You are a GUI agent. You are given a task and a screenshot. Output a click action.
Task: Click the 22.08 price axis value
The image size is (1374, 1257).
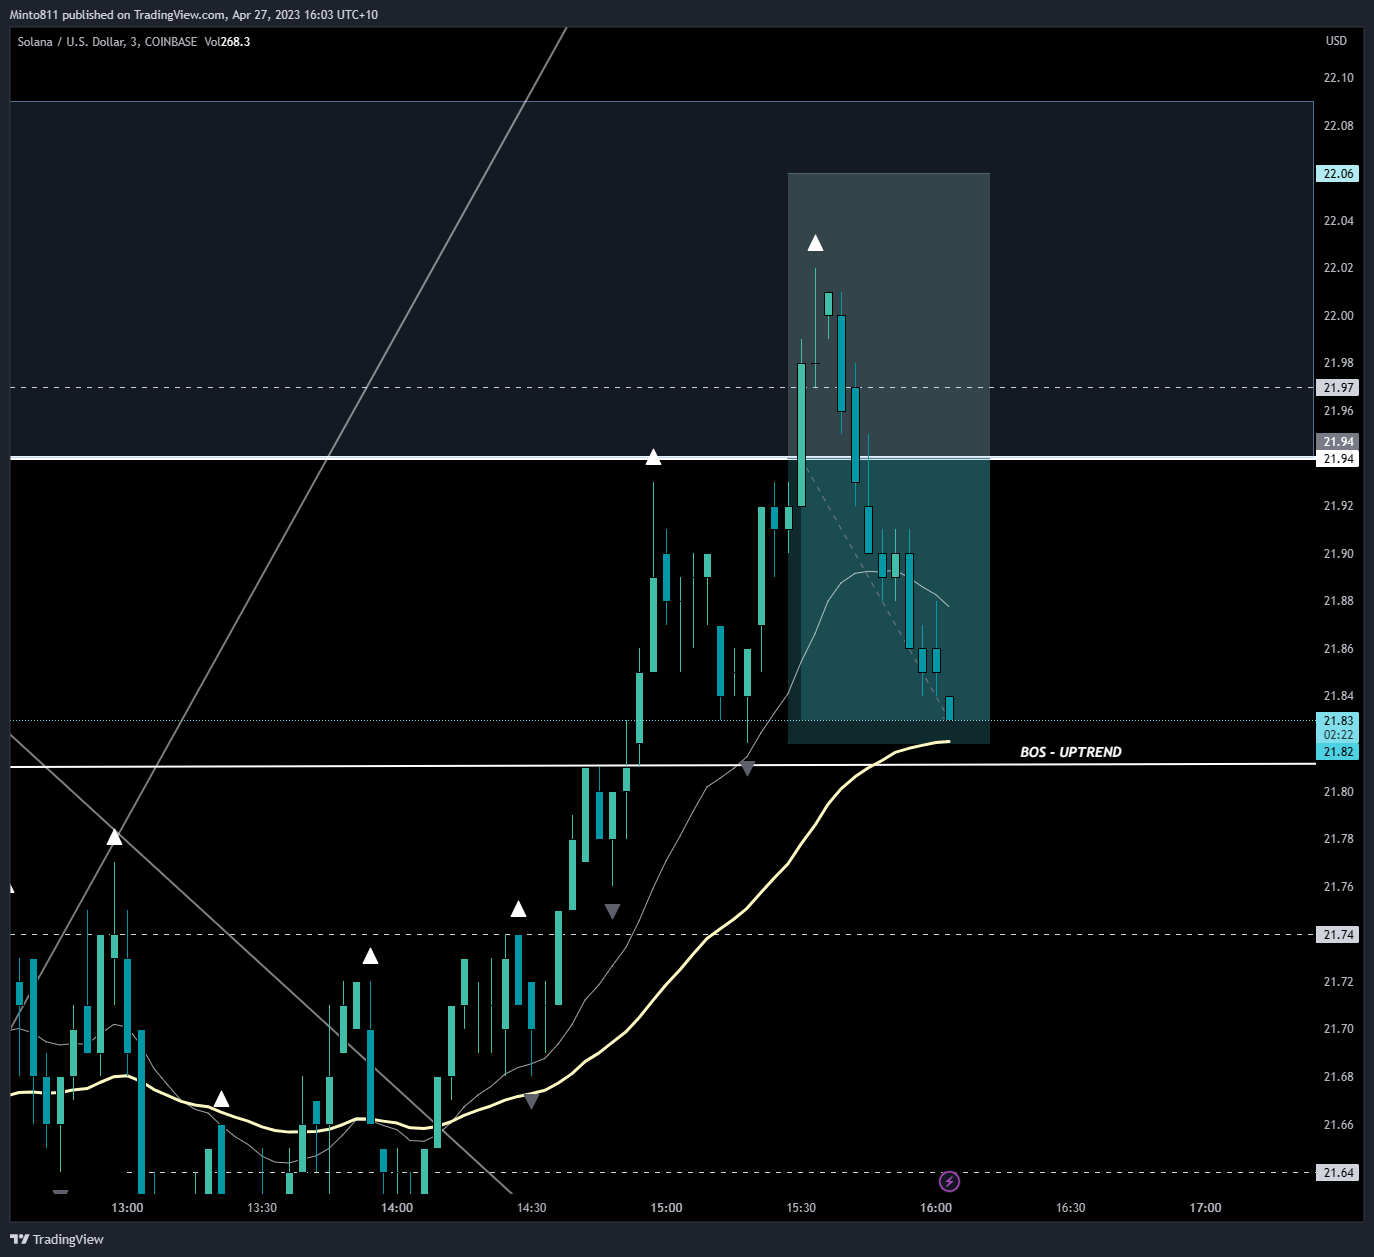pyautogui.click(x=1338, y=126)
